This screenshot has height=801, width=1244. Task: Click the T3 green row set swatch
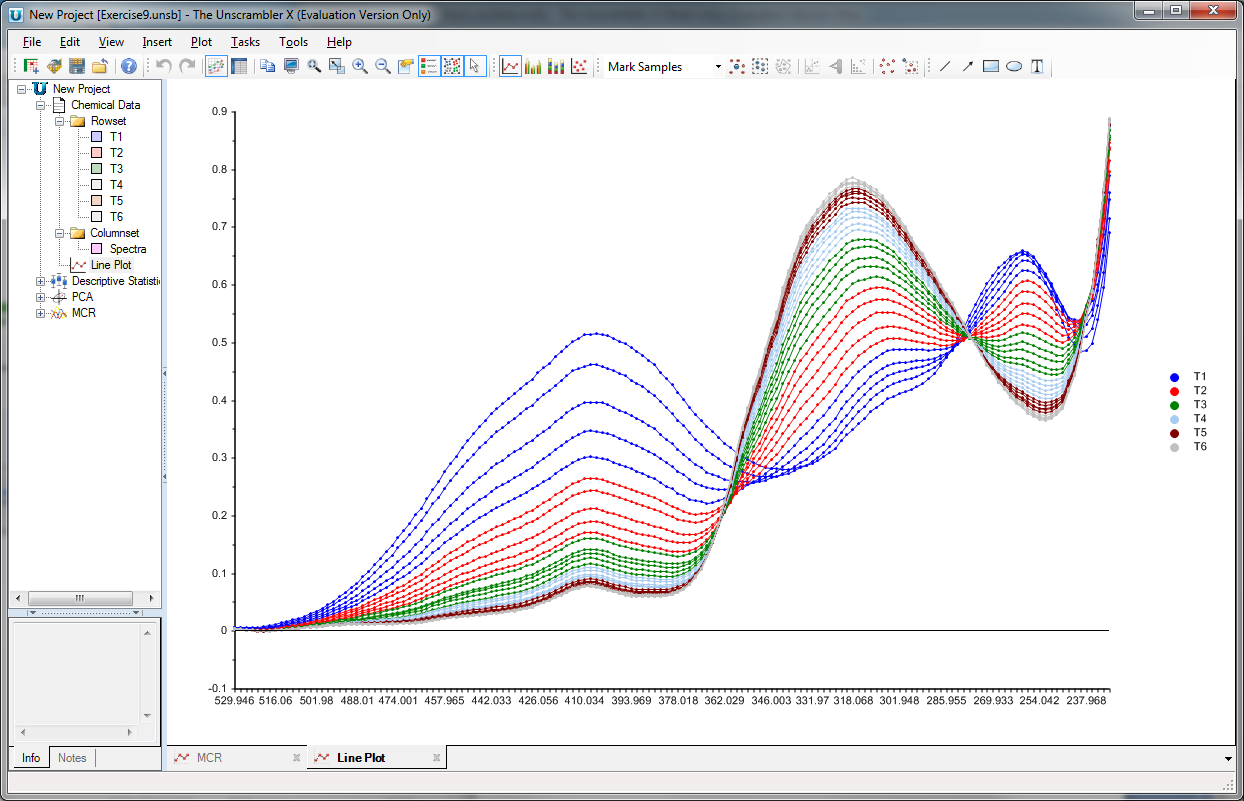(97, 169)
